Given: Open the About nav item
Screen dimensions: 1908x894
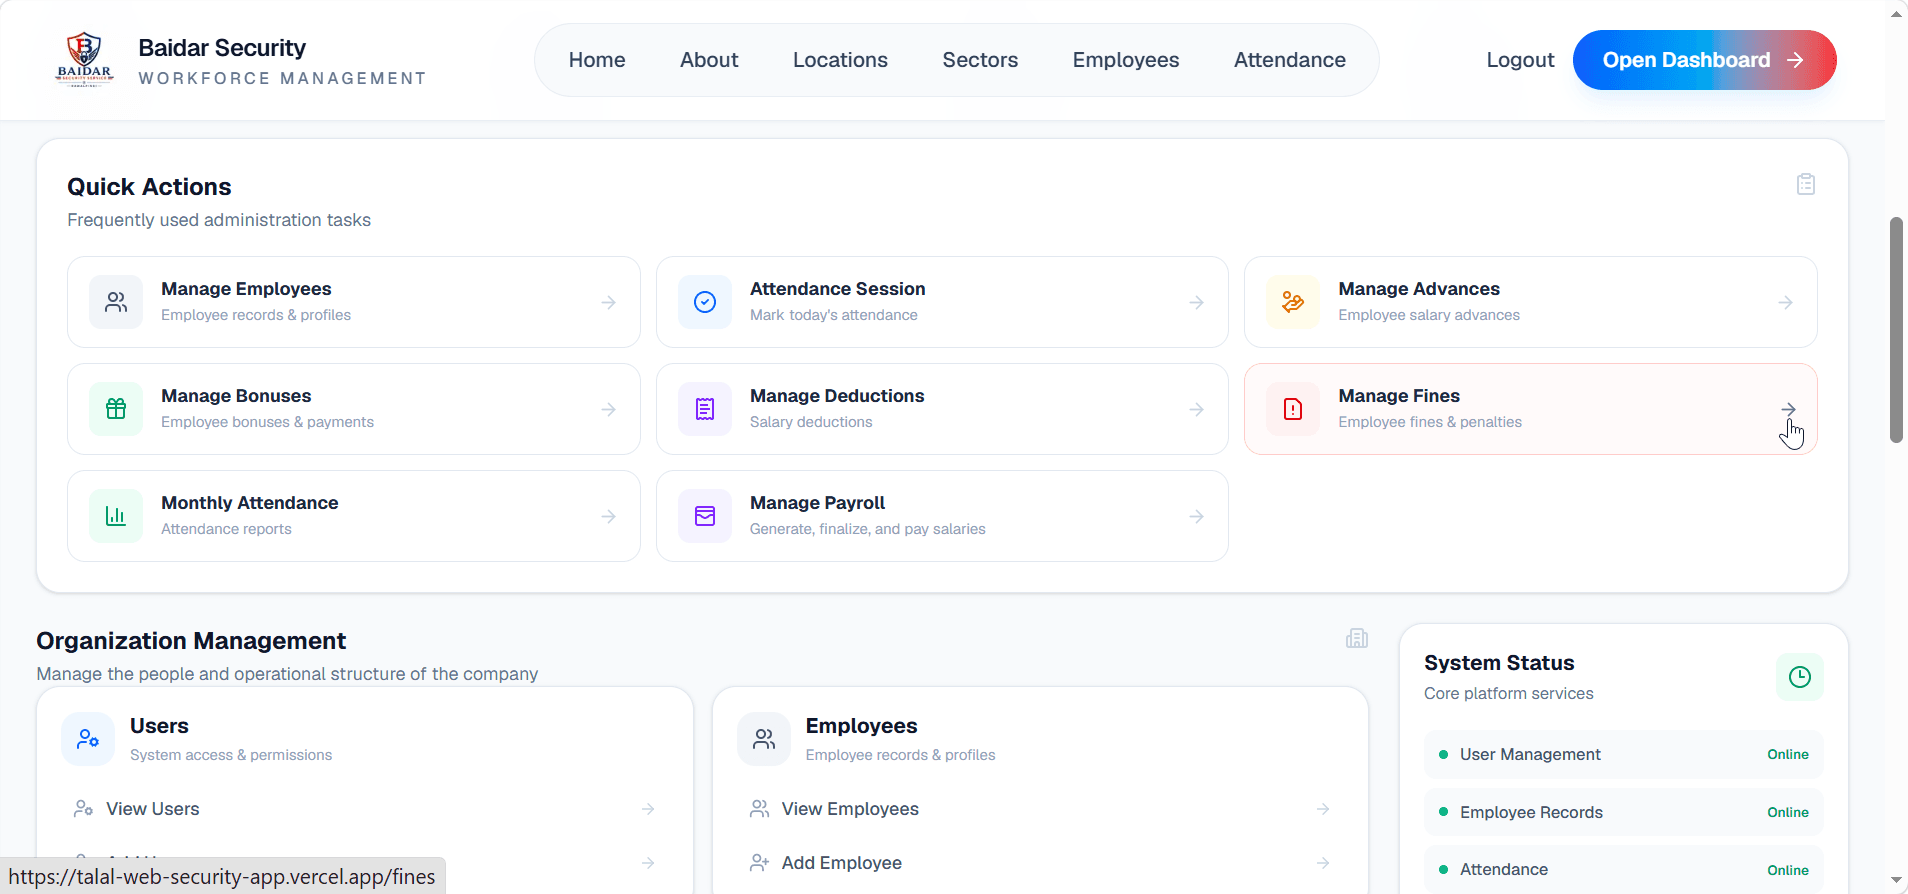Looking at the screenshot, I should [709, 60].
